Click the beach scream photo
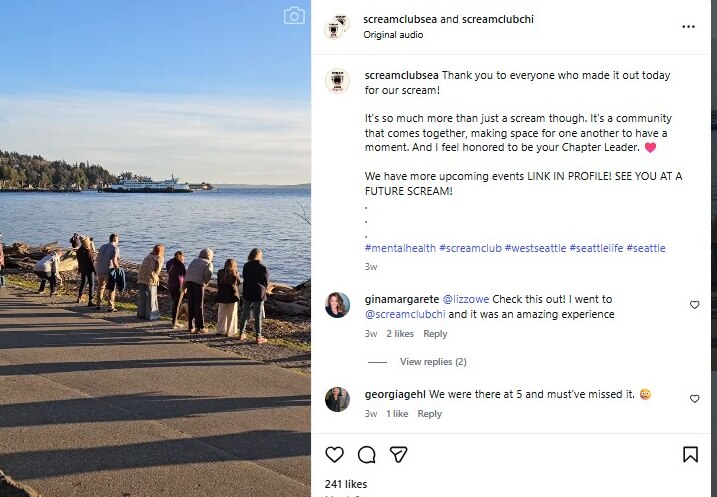 155,250
